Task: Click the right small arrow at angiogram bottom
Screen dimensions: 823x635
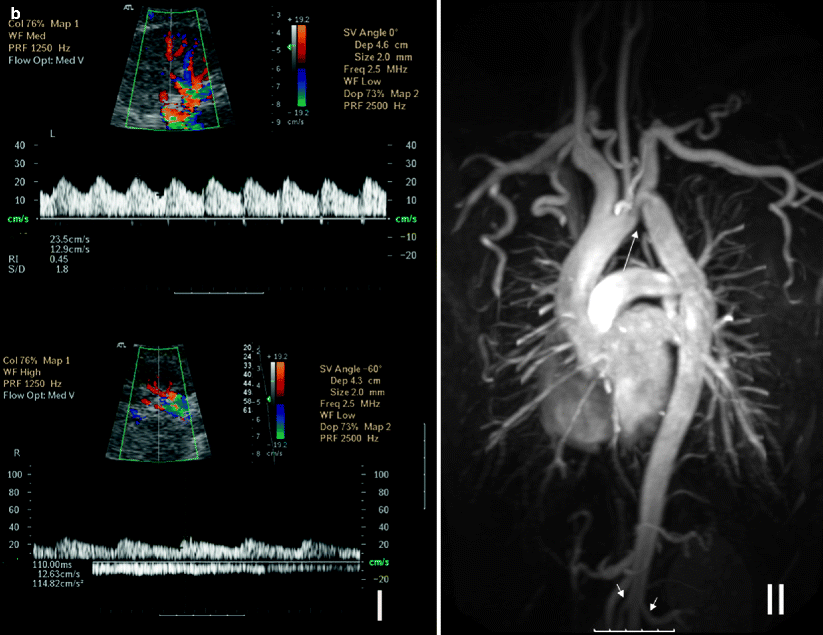Action: pos(654,603)
